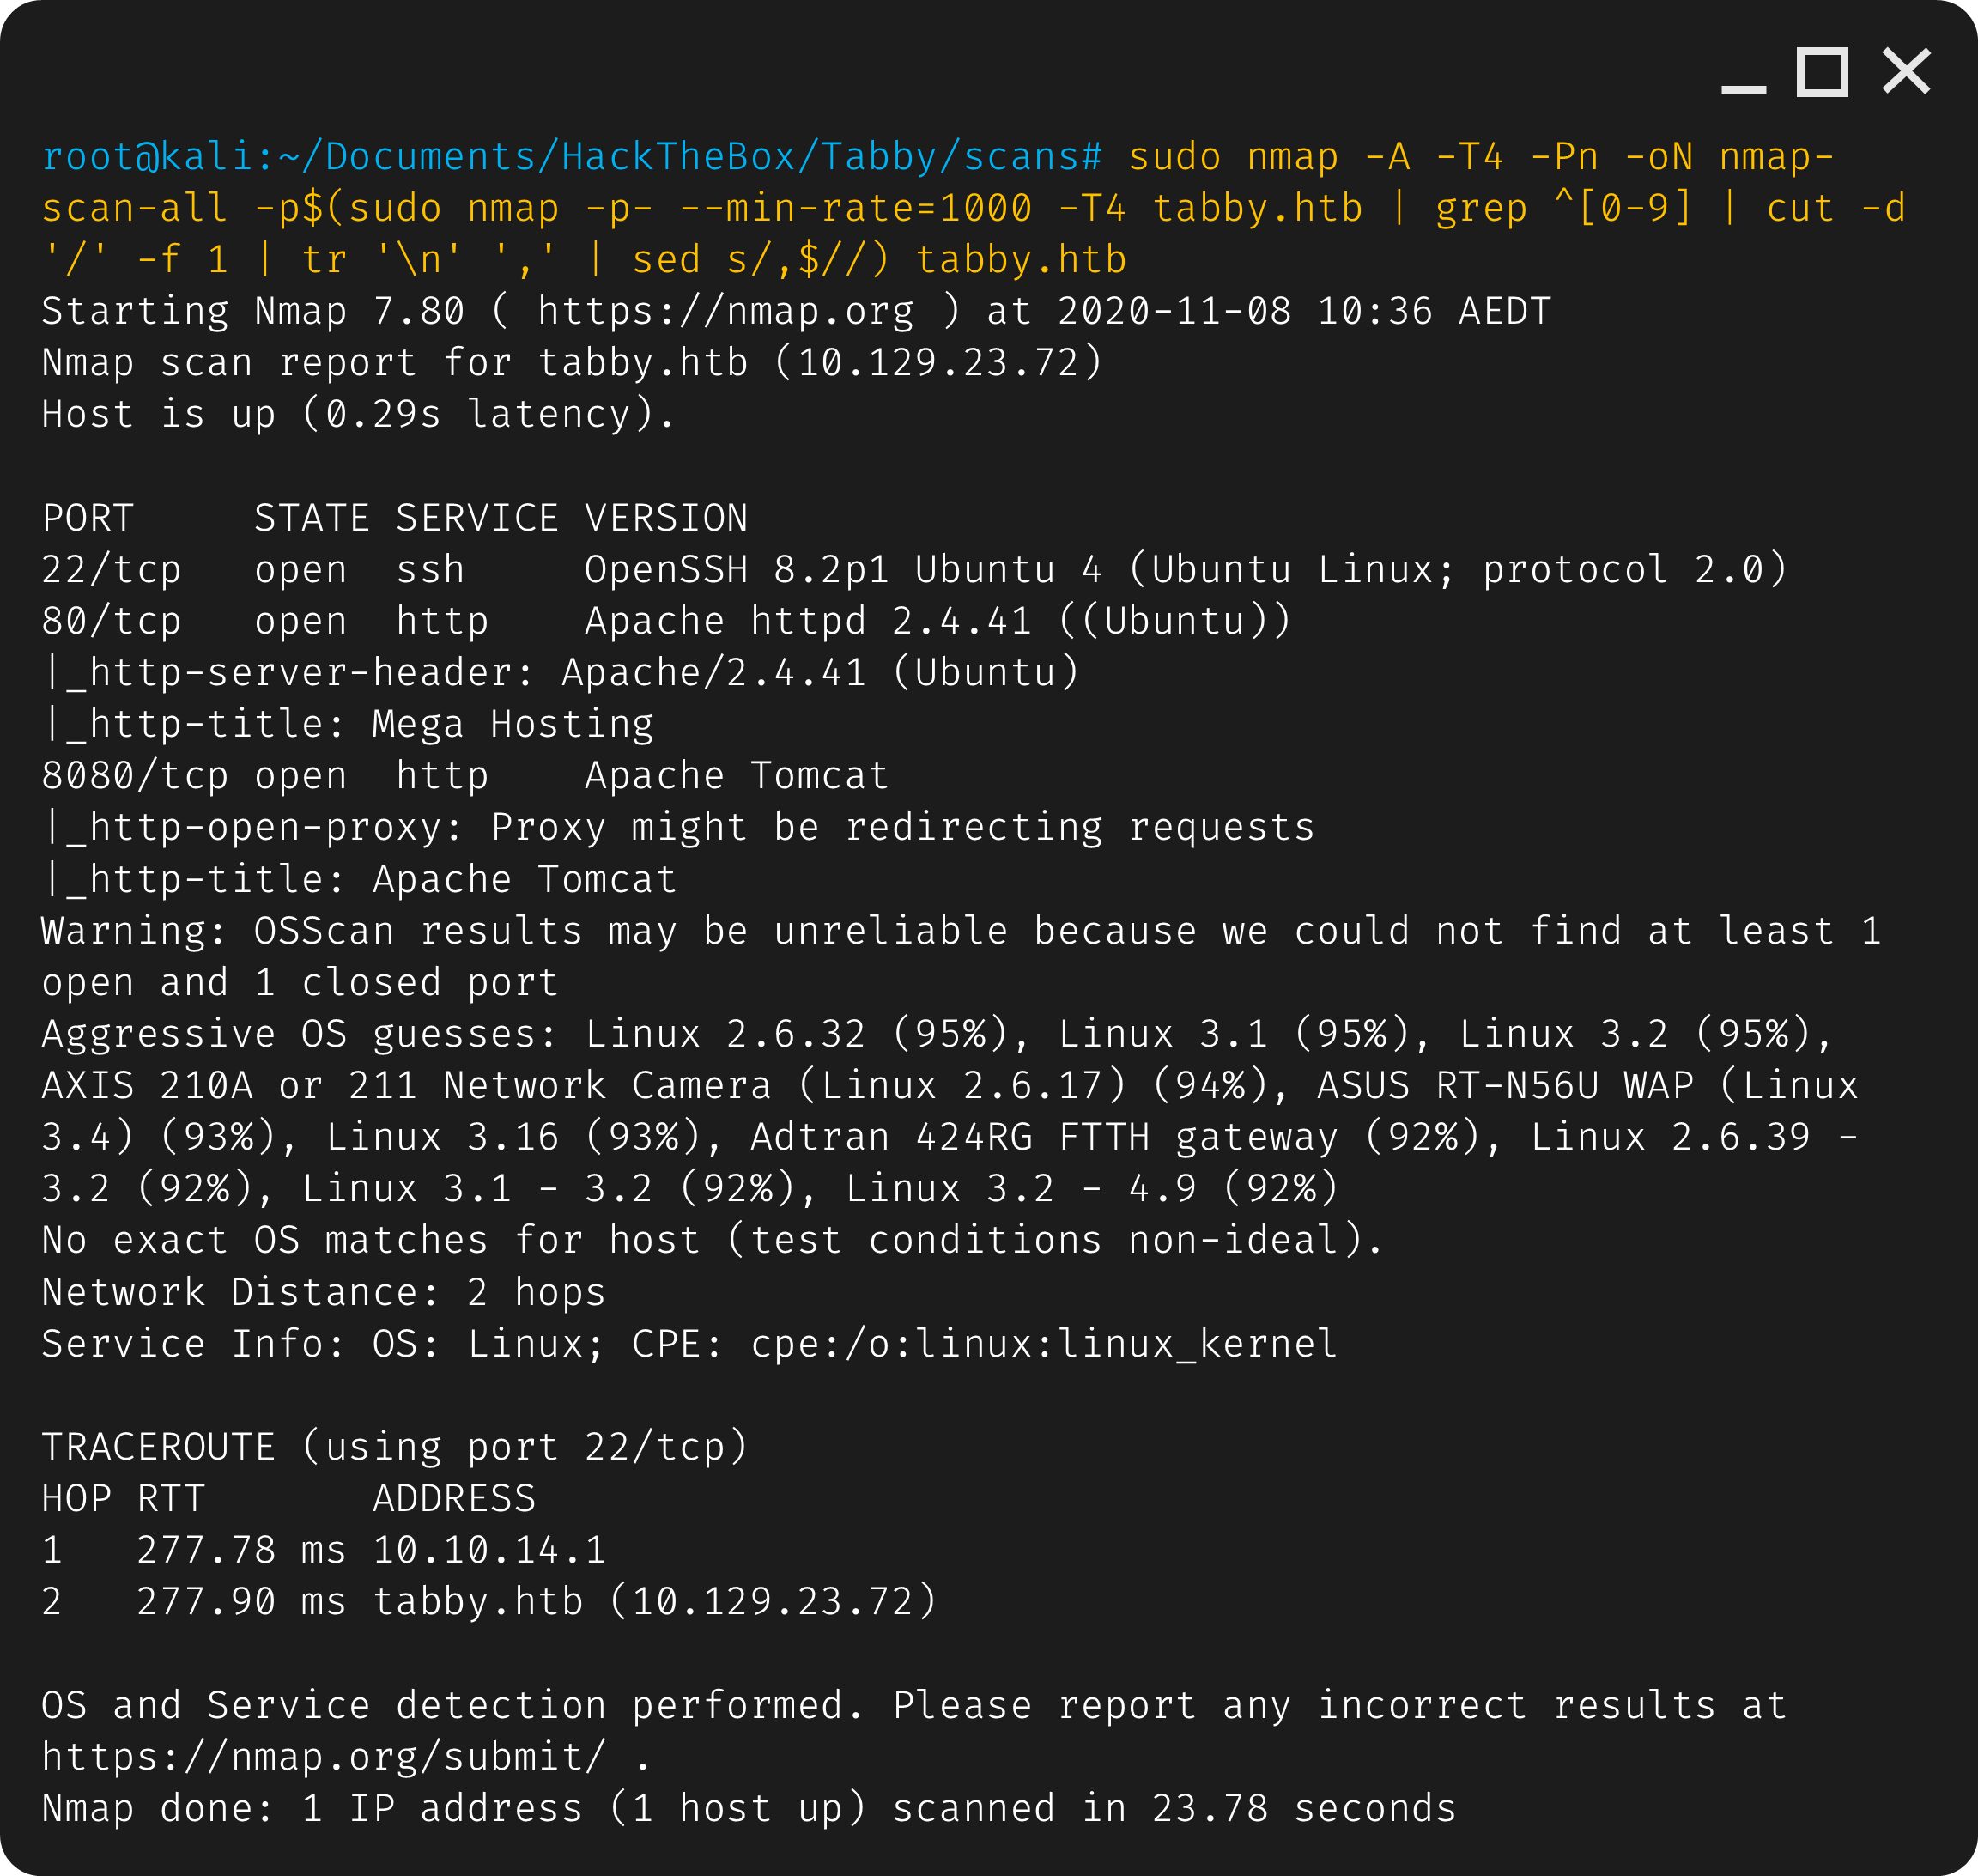Select the OpenSSH 8.2p1 version string
The image size is (1978, 1876).
[x=736, y=568]
